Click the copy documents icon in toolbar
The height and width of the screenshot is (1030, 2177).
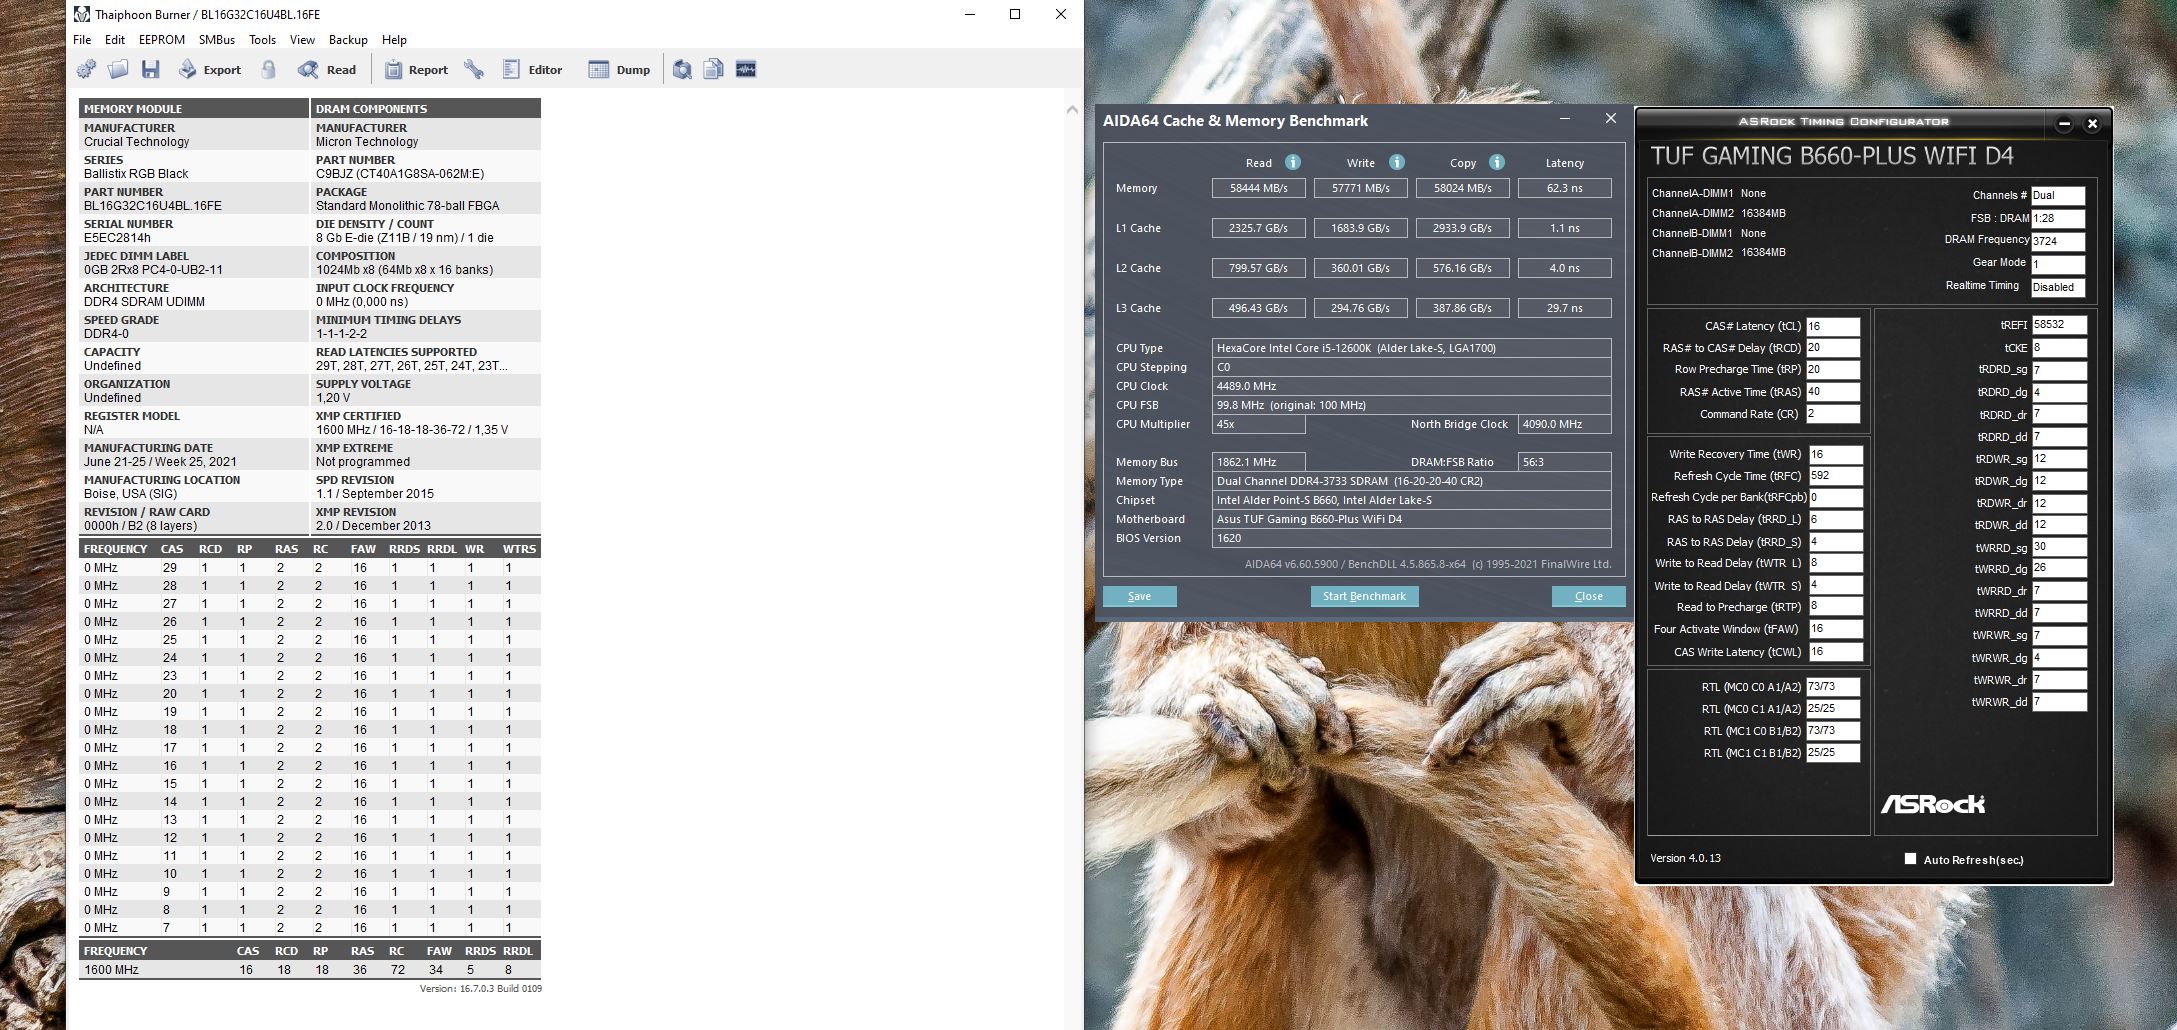(x=714, y=69)
